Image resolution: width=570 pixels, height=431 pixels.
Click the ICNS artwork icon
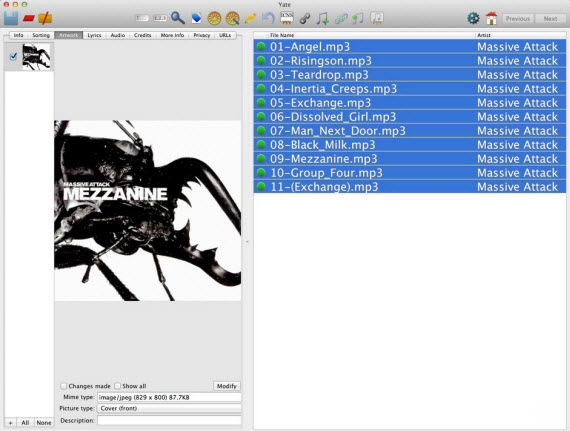[287, 18]
